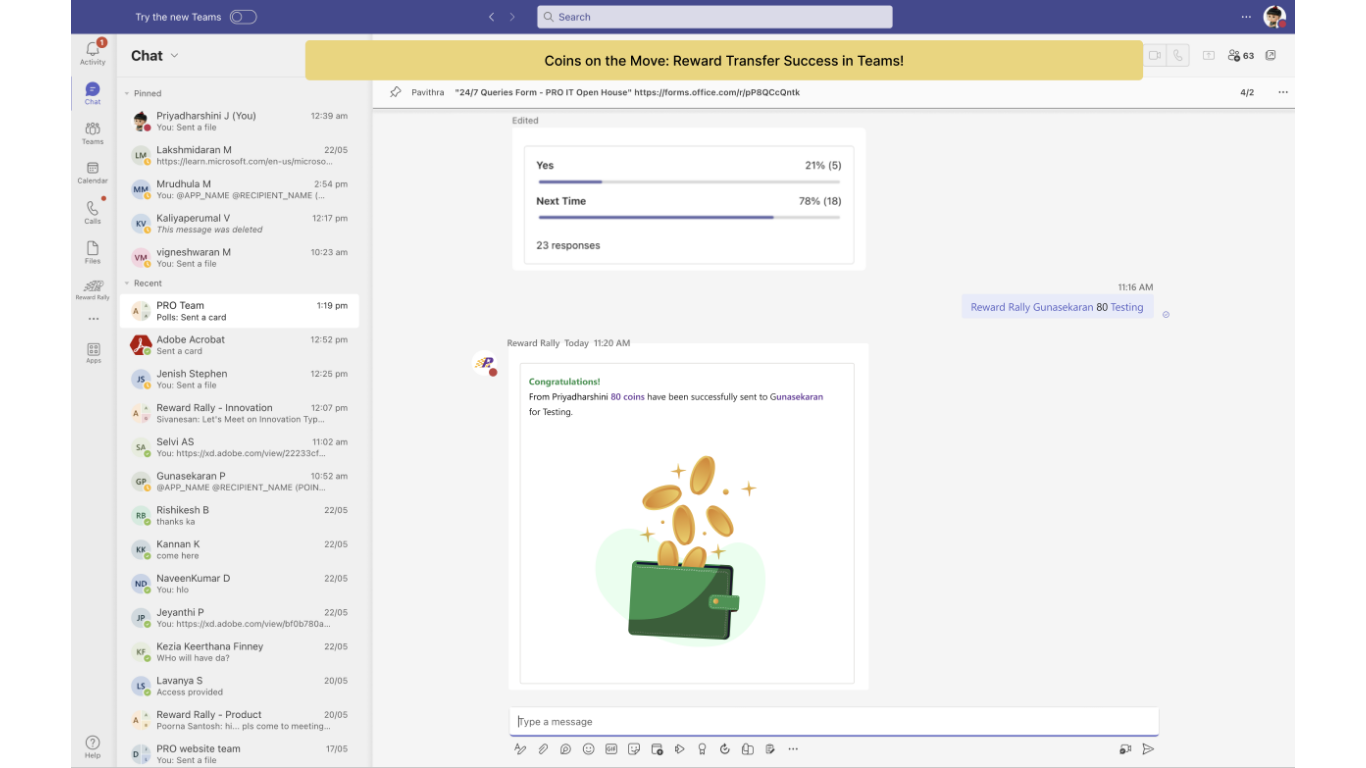Go back with the history arrow

click(x=491, y=17)
